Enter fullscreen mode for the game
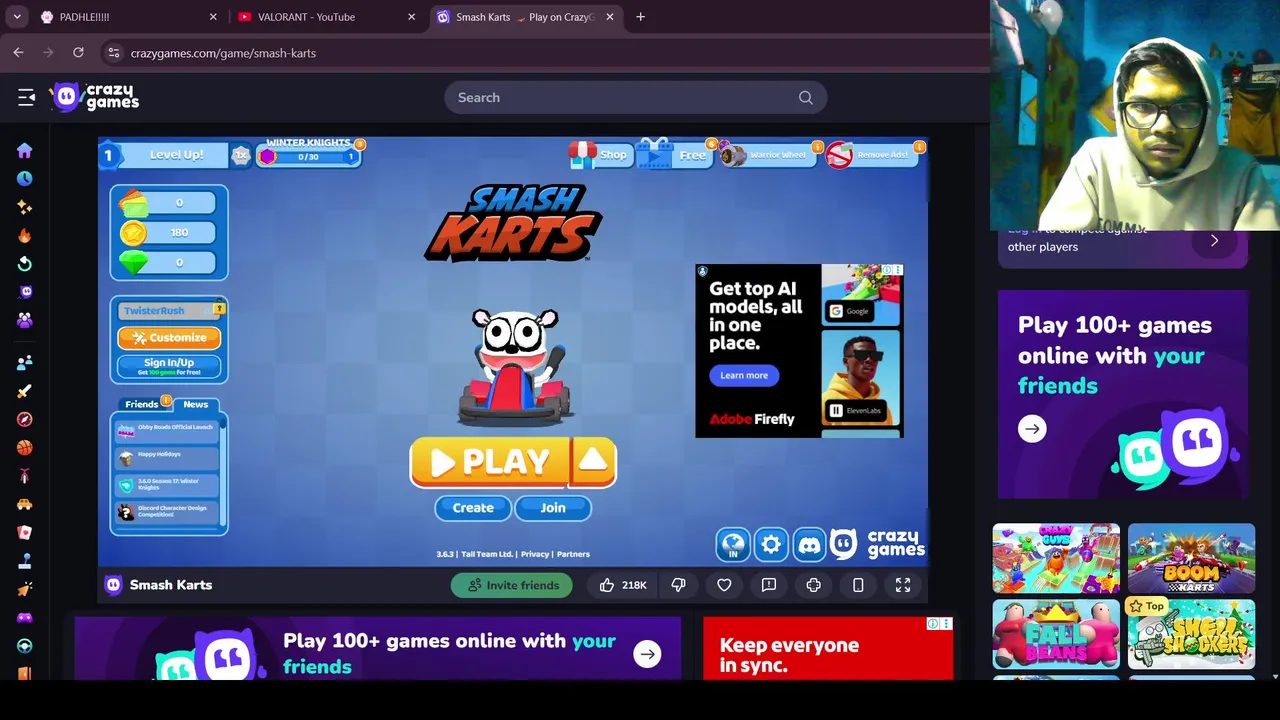Image resolution: width=1280 pixels, height=720 pixels. coord(903,585)
